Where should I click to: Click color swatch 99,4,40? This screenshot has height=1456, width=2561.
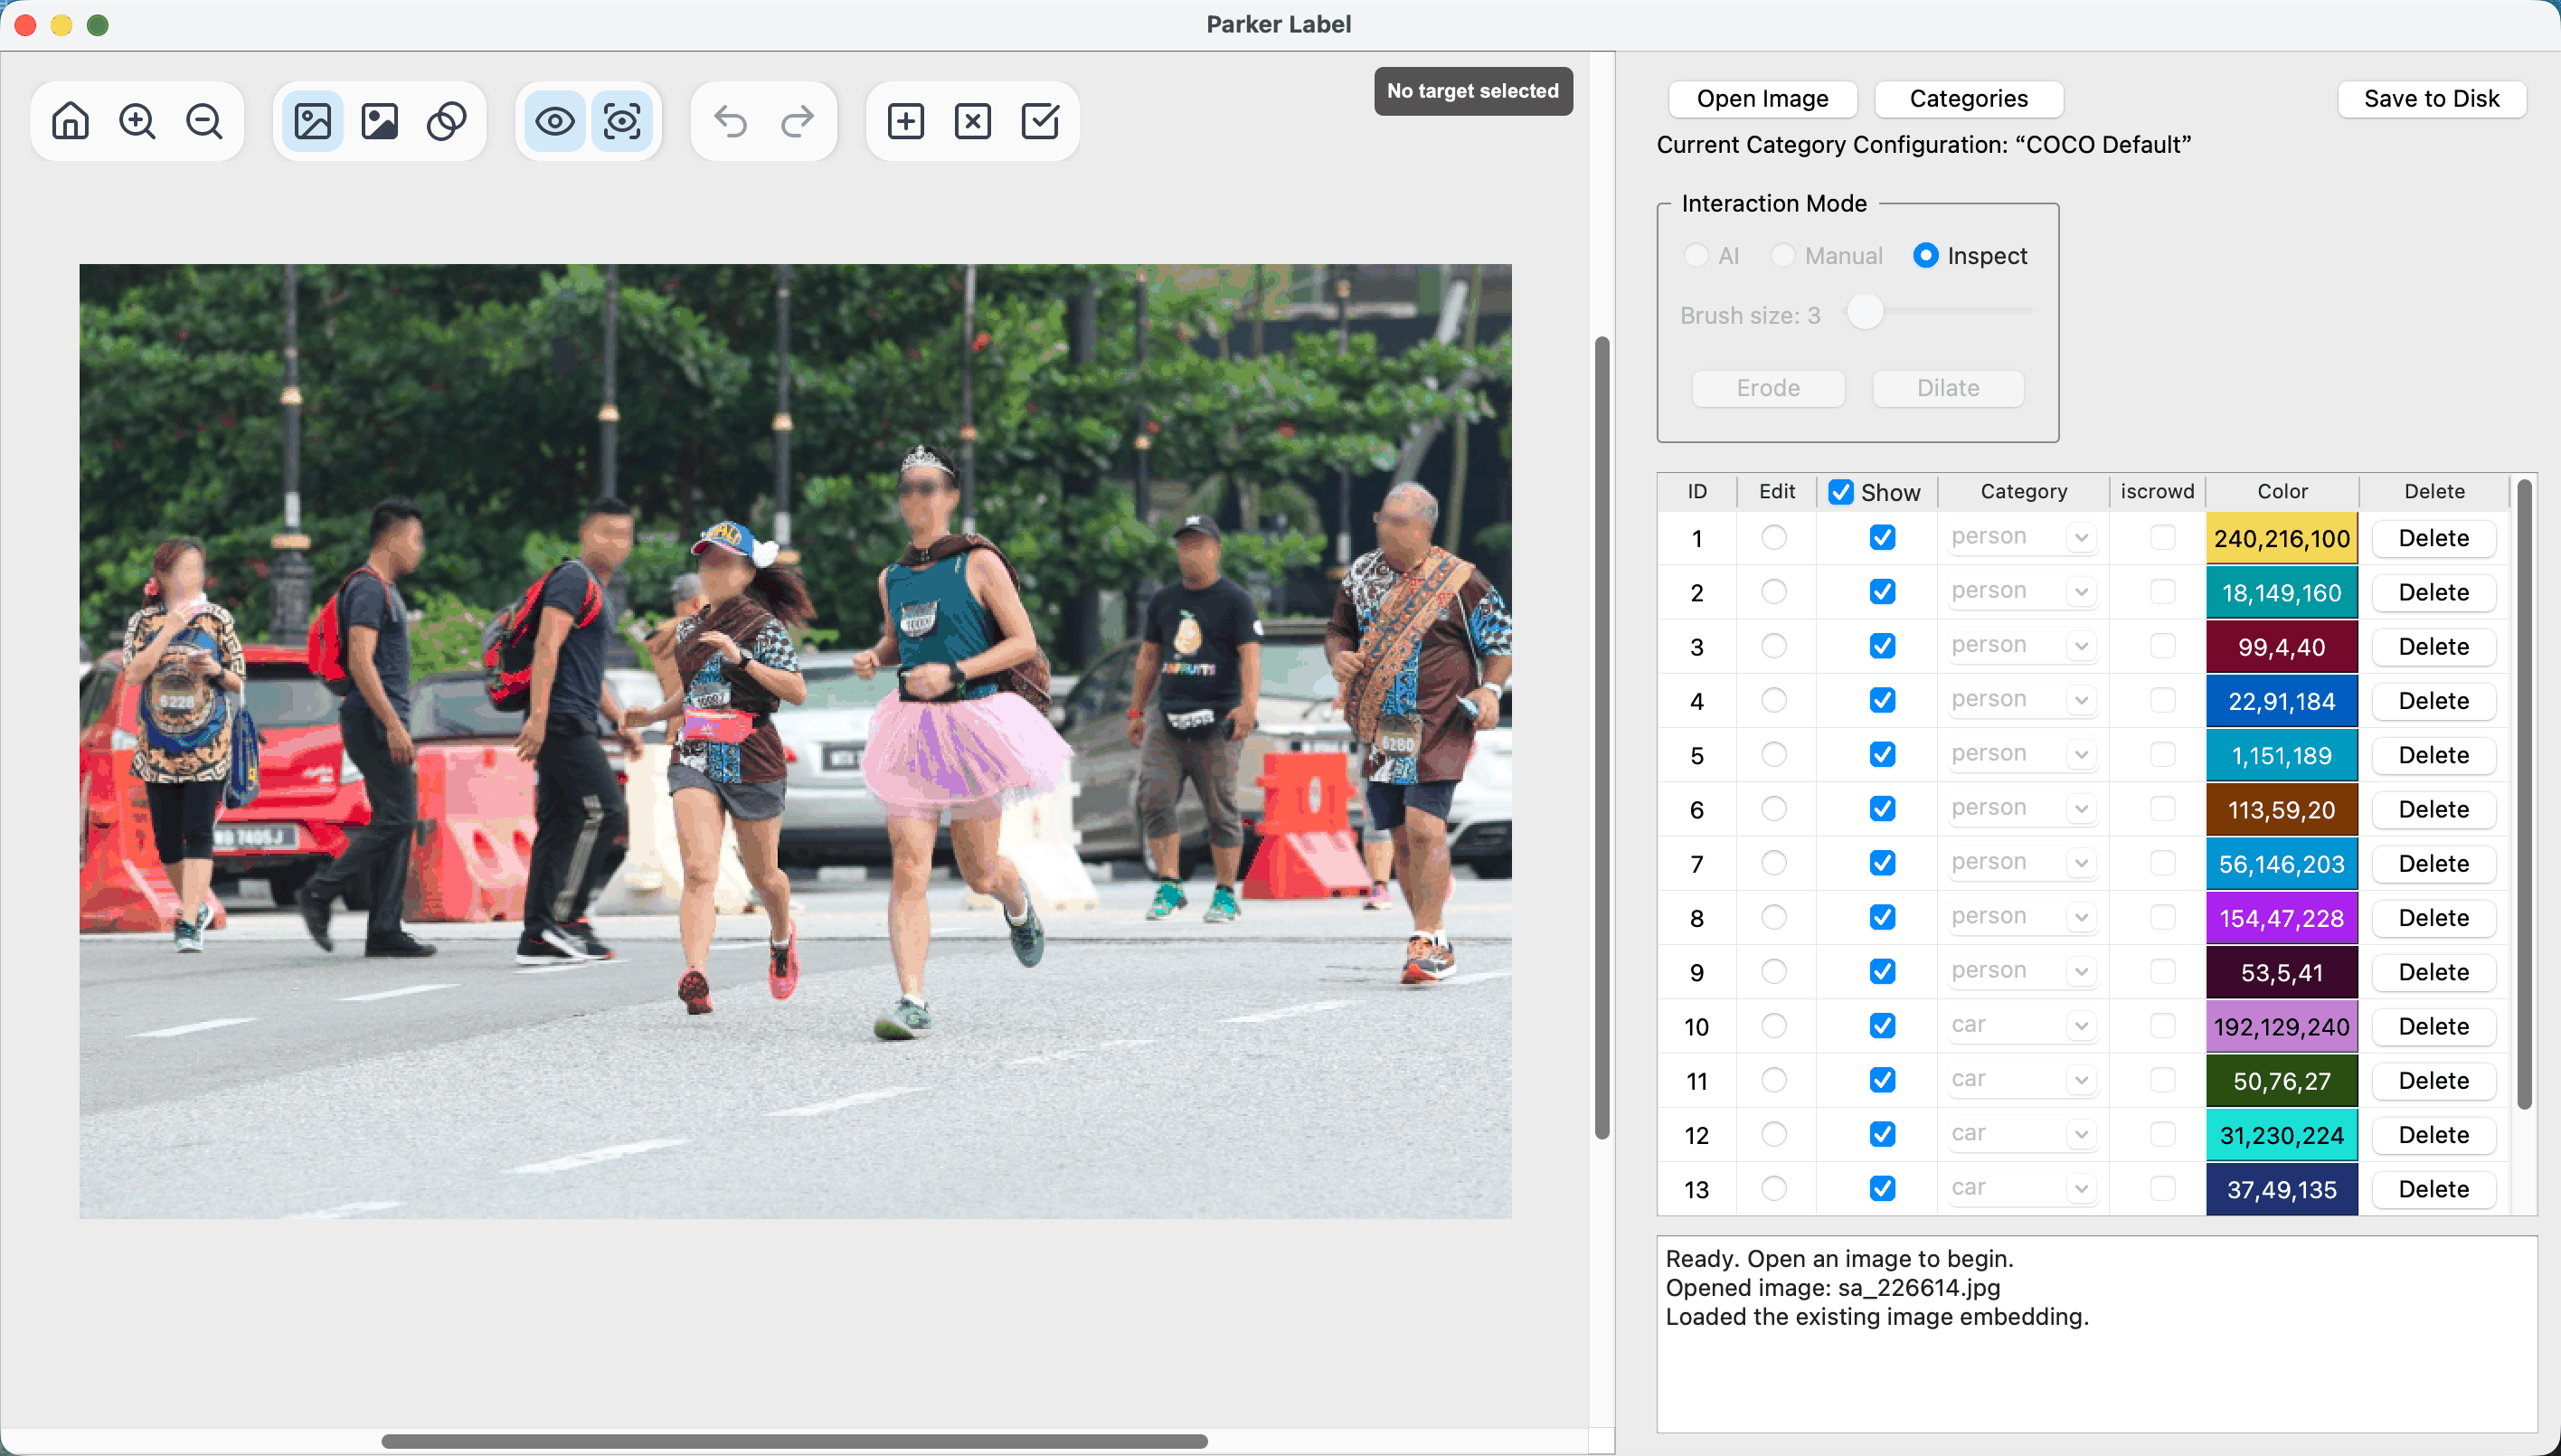2281,647
